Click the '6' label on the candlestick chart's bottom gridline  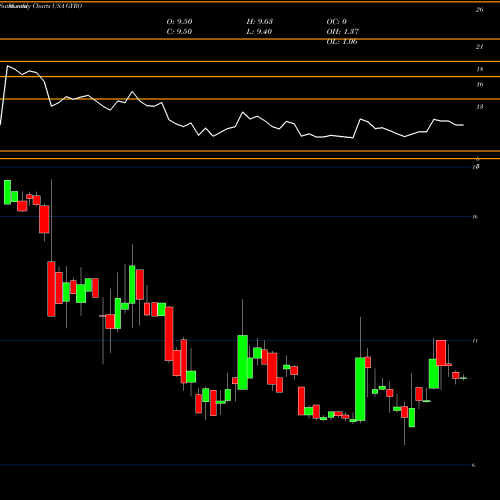pyautogui.click(x=473, y=465)
